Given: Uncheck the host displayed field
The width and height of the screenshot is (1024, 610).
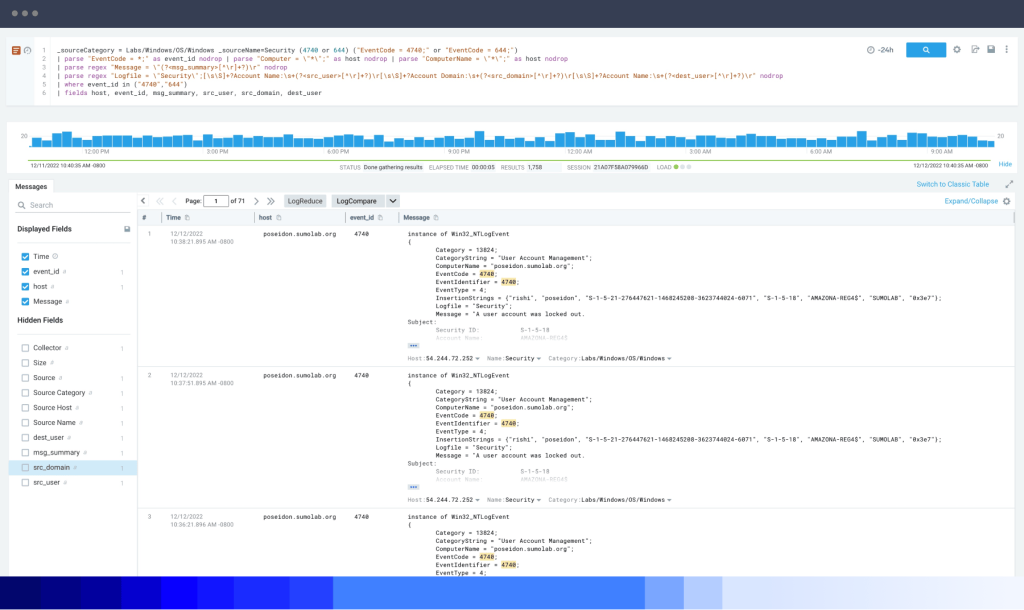Looking at the screenshot, I should click(25, 287).
